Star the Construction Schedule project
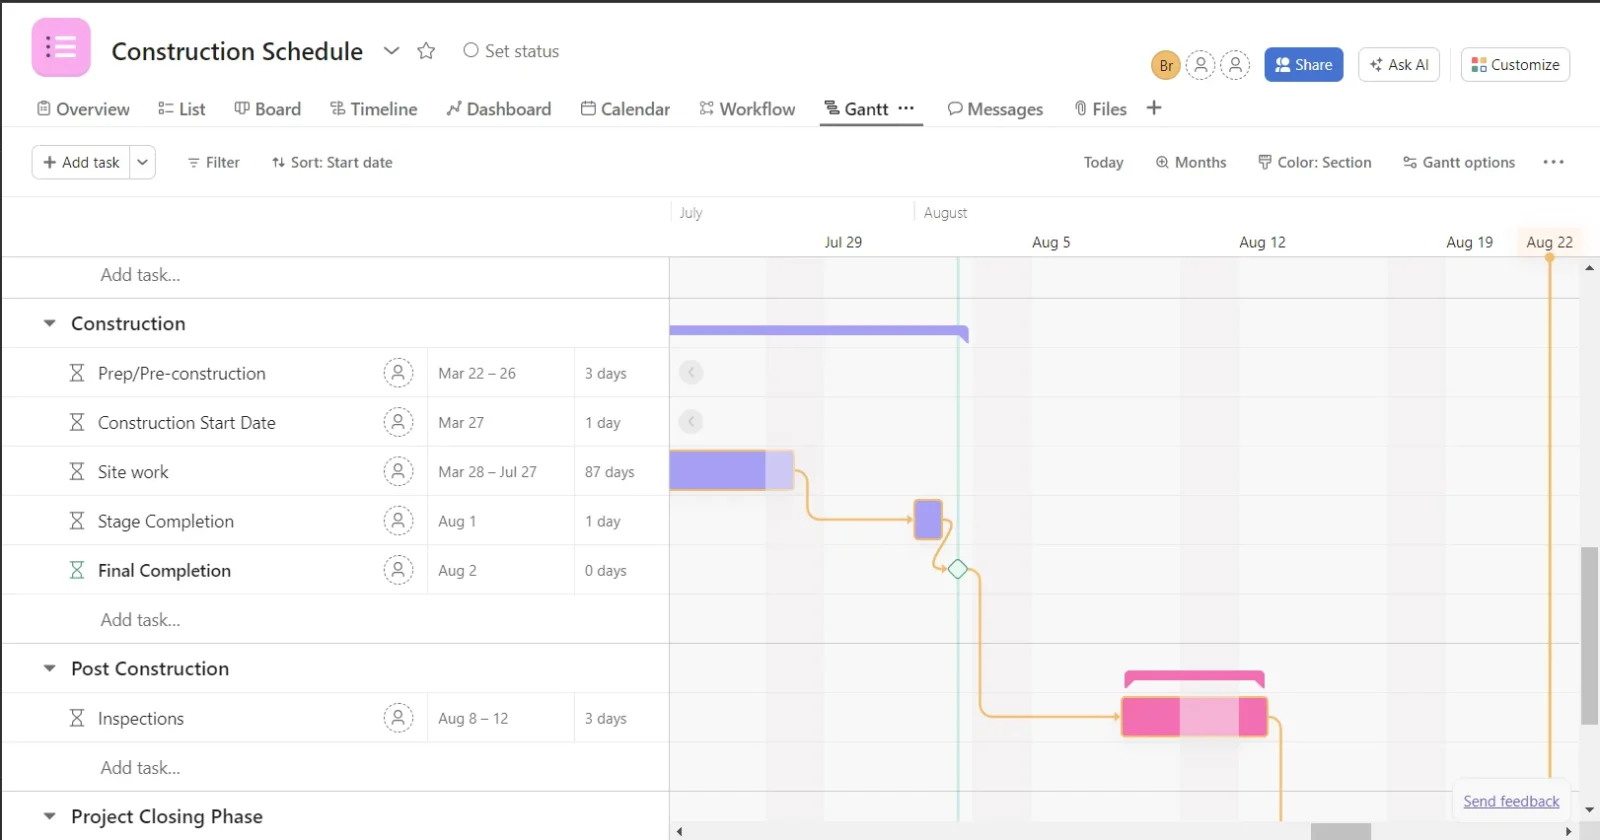Screen dimensions: 1600x840 pyautogui.click(x=426, y=51)
